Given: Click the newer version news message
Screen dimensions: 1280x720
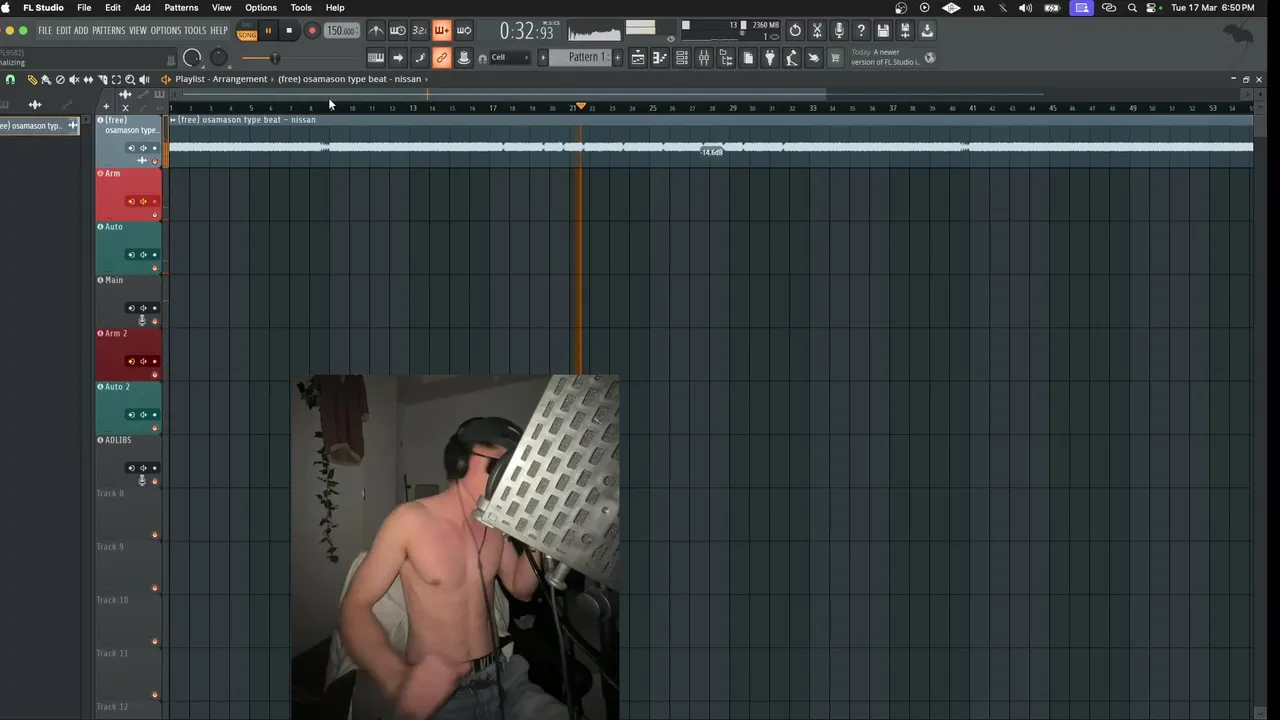Looking at the screenshot, I should pos(886,57).
